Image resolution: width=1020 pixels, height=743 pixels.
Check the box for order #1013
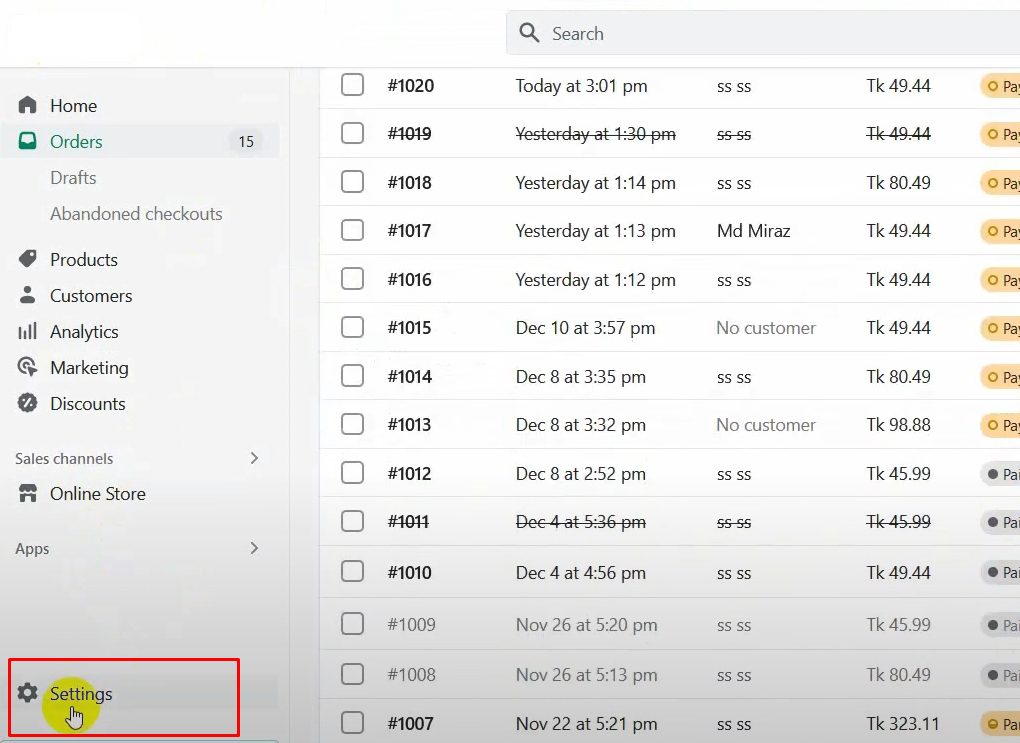pyautogui.click(x=352, y=424)
